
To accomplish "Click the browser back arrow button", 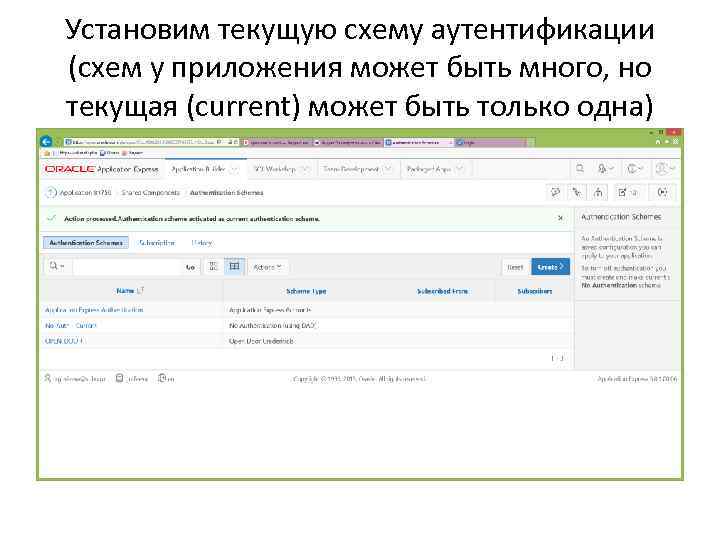I will tap(46, 142).
